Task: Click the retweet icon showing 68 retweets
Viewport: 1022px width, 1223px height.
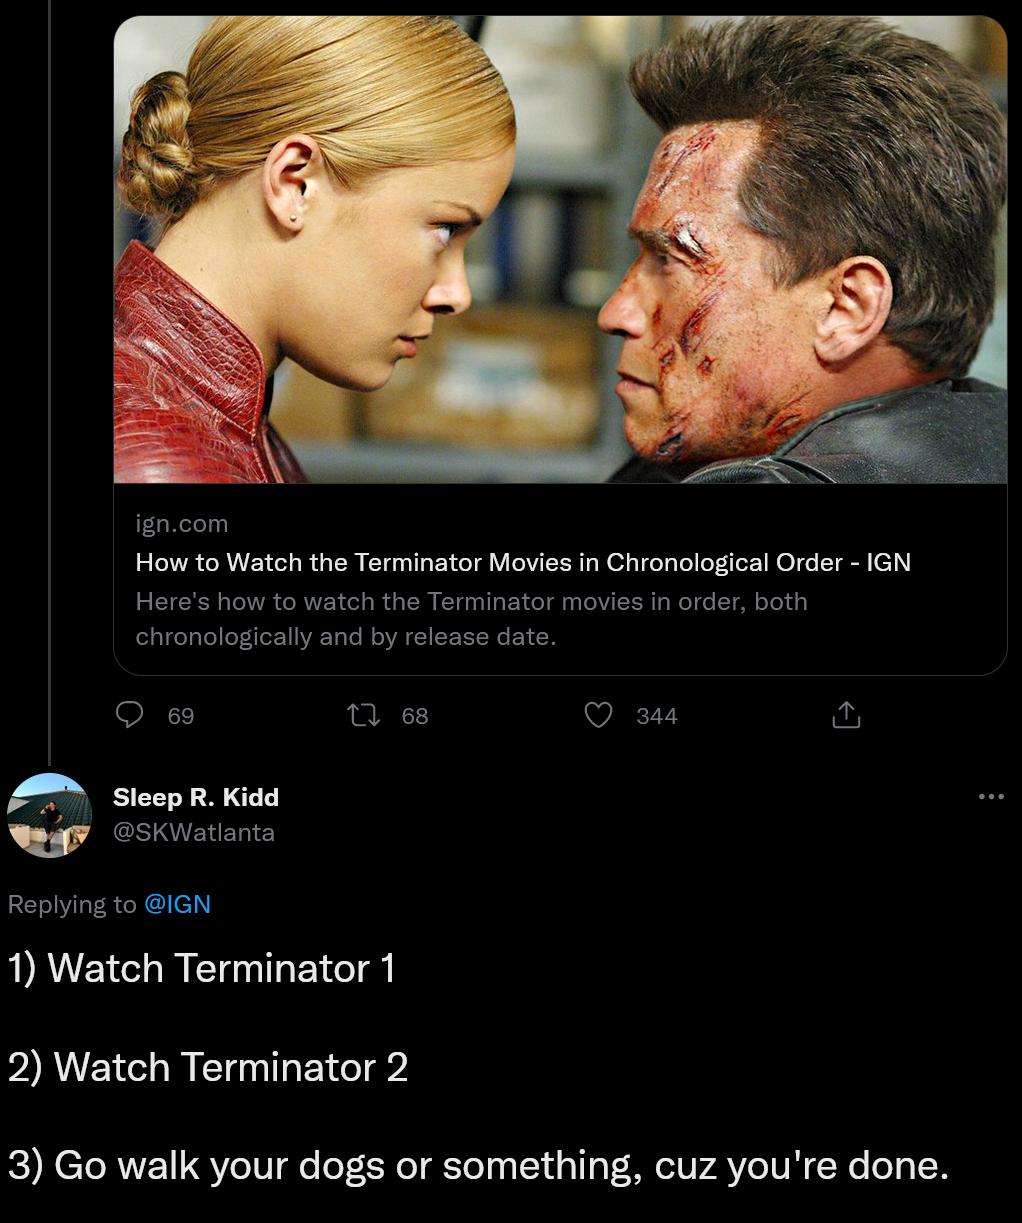Action: (364, 715)
